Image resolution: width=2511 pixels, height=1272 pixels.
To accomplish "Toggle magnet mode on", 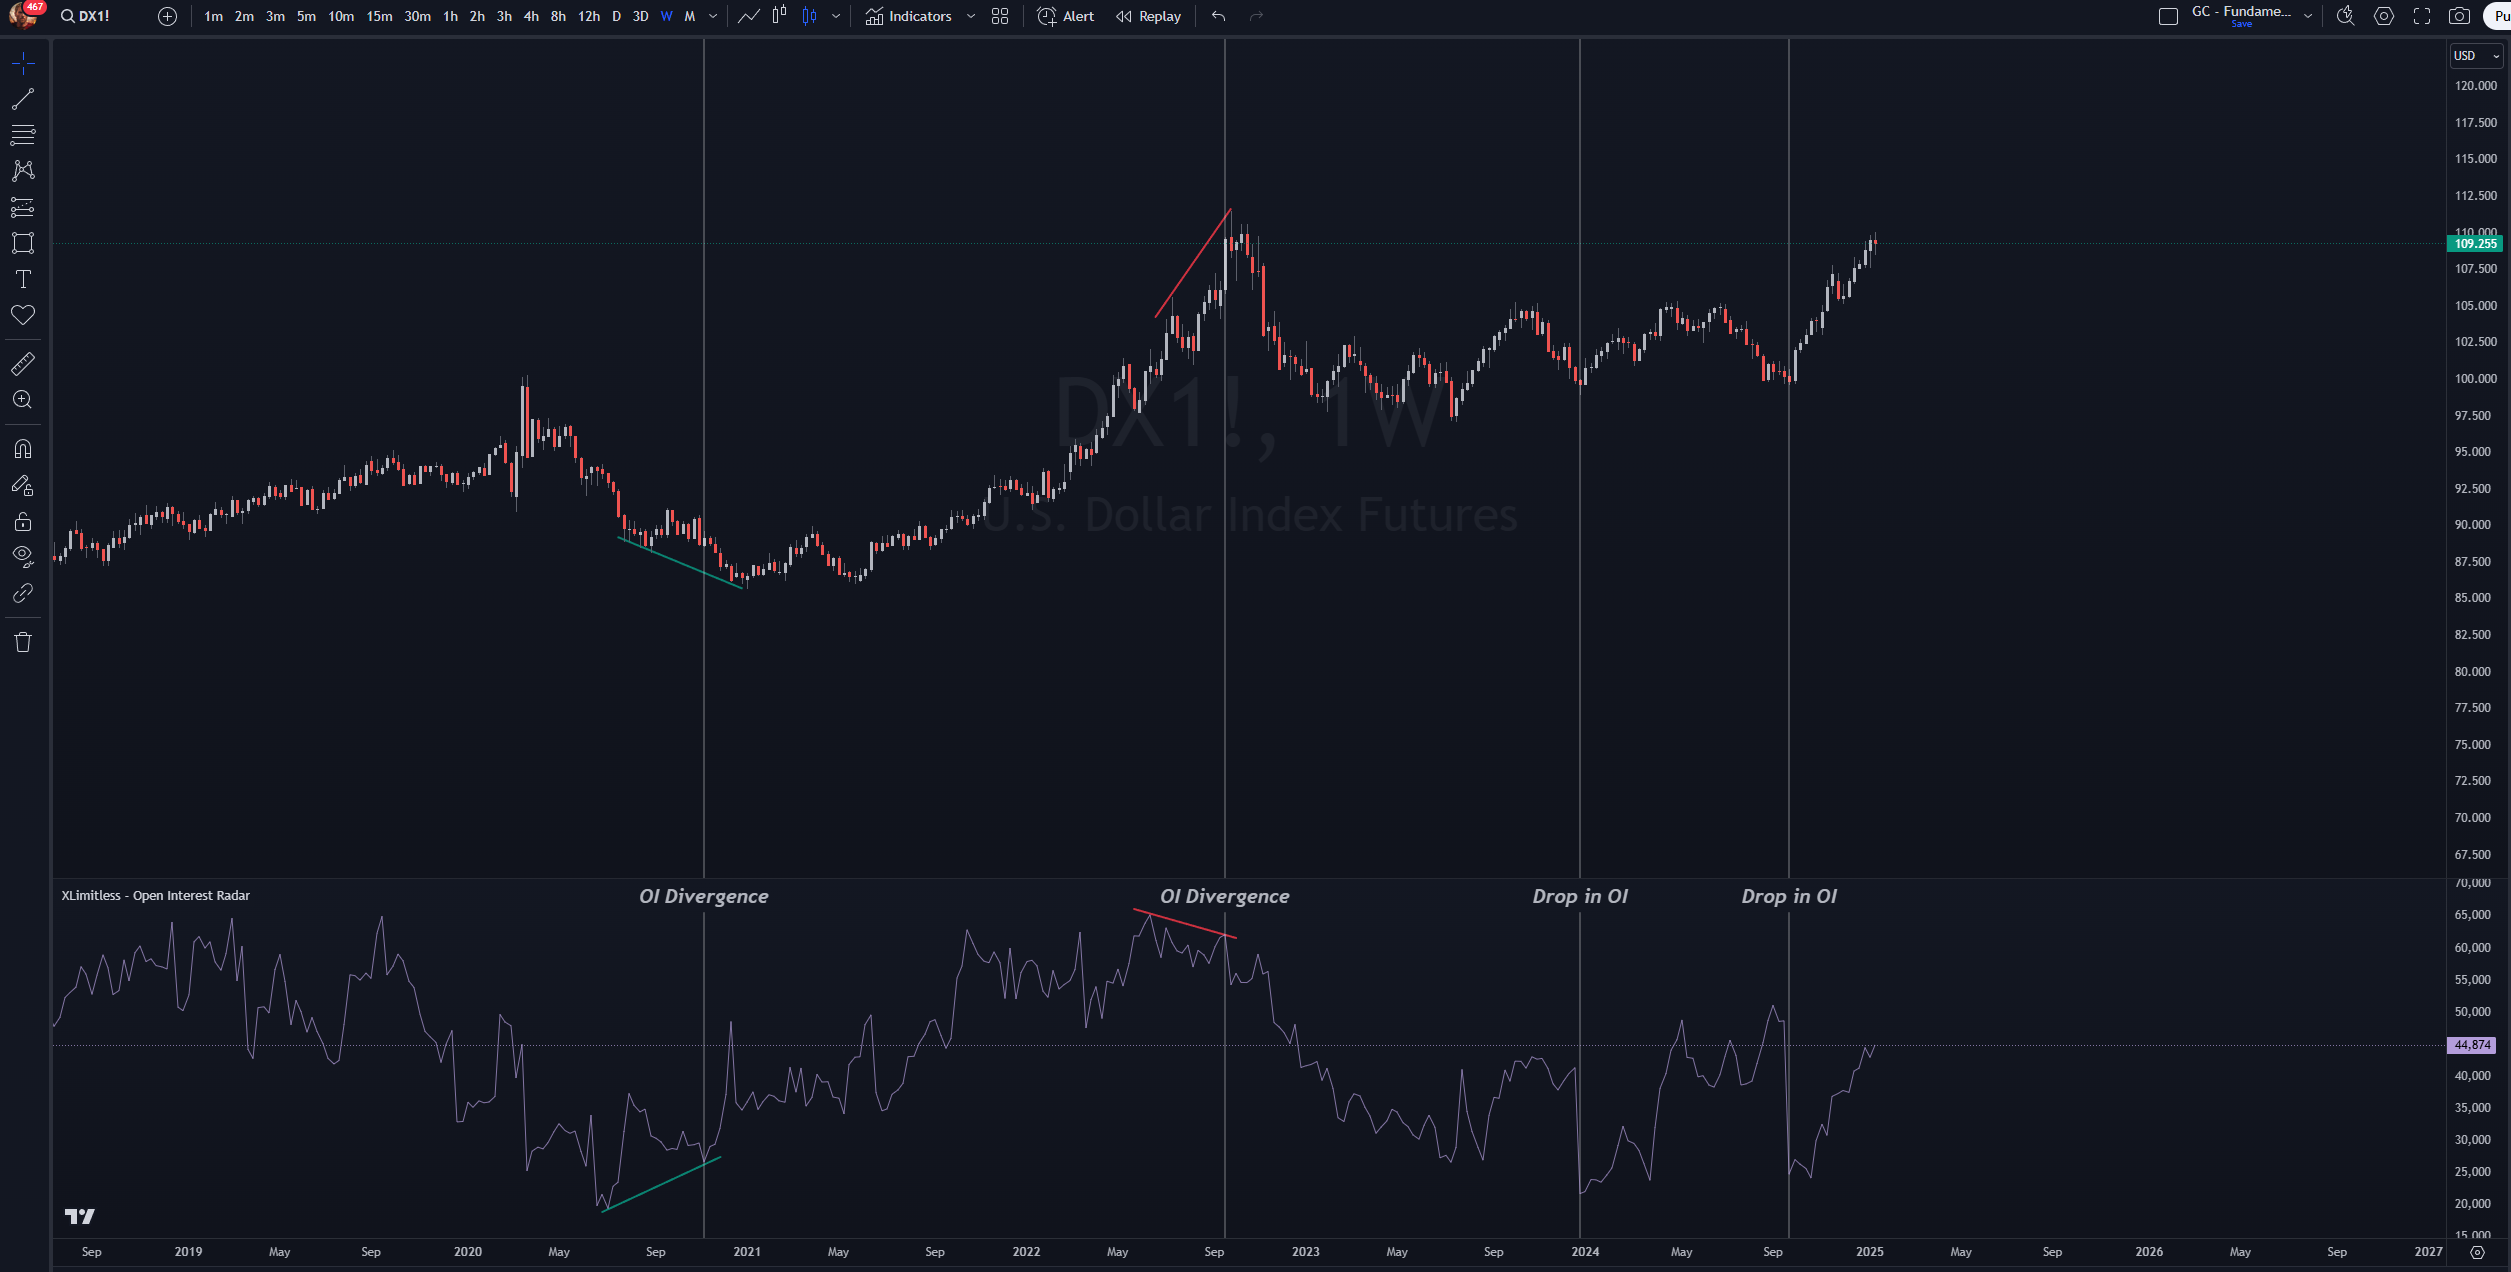I will point(23,449).
